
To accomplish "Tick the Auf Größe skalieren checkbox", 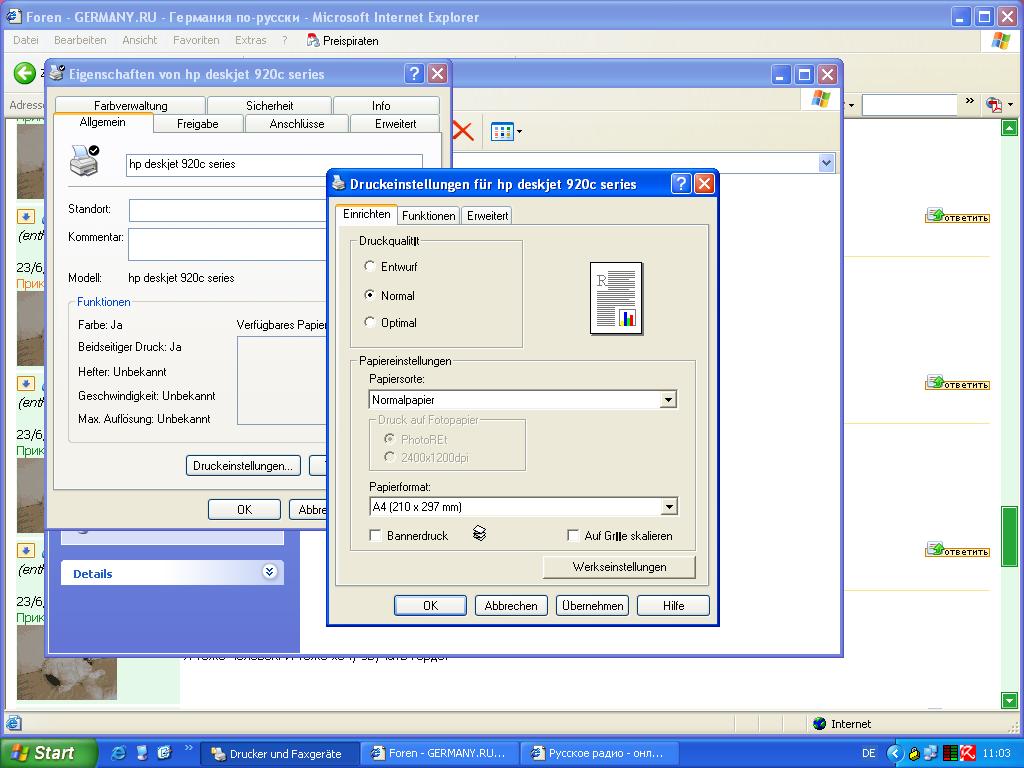I will coord(573,536).
